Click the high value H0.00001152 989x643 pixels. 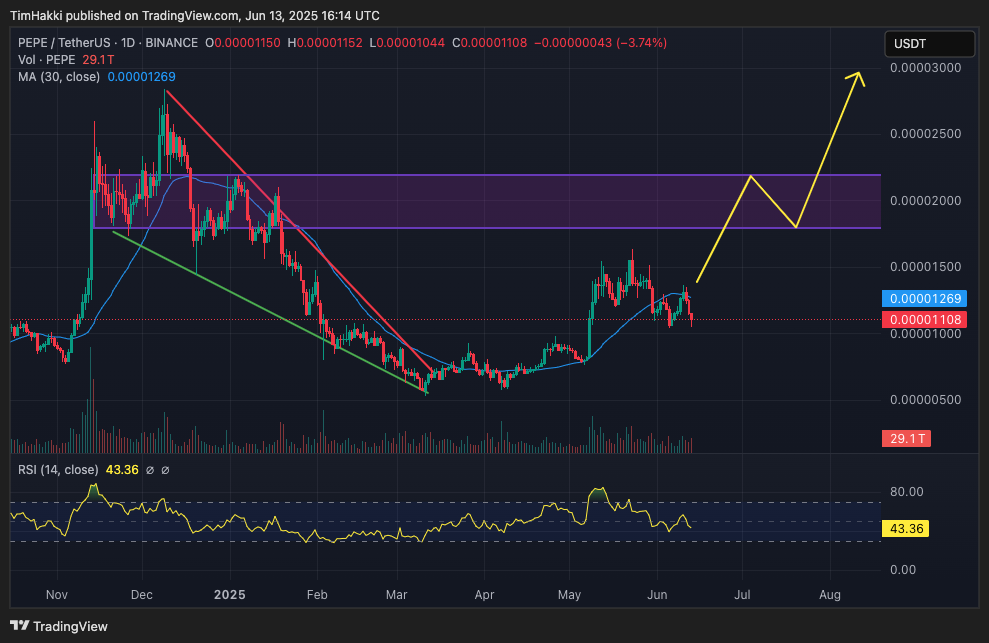pyautogui.click(x=325, y=43)
